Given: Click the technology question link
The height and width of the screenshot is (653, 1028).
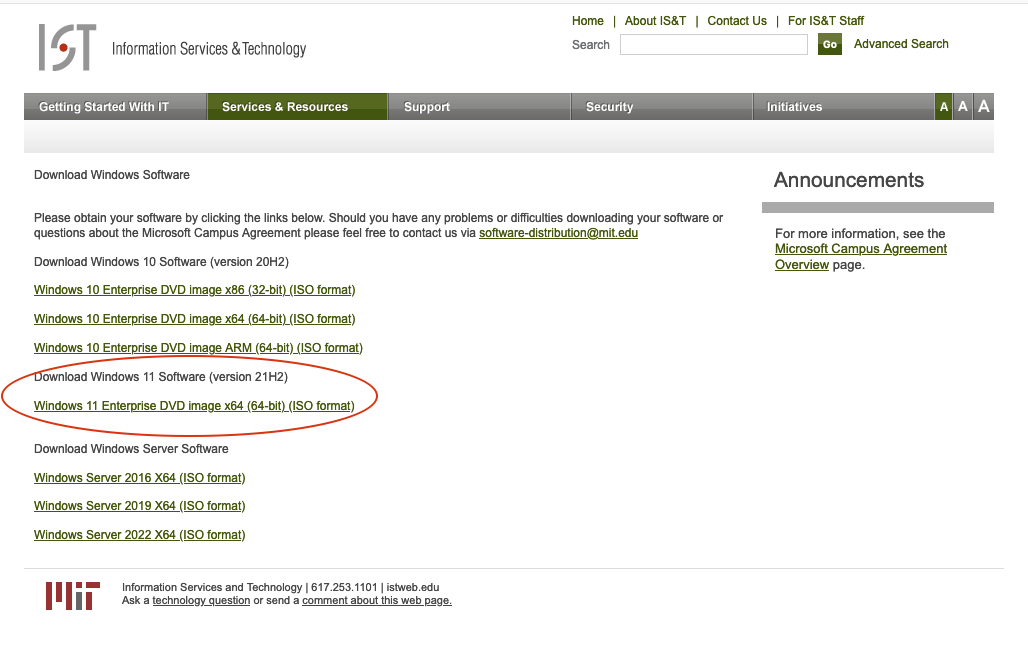Looking at the screenshot, I should [201, 601].
